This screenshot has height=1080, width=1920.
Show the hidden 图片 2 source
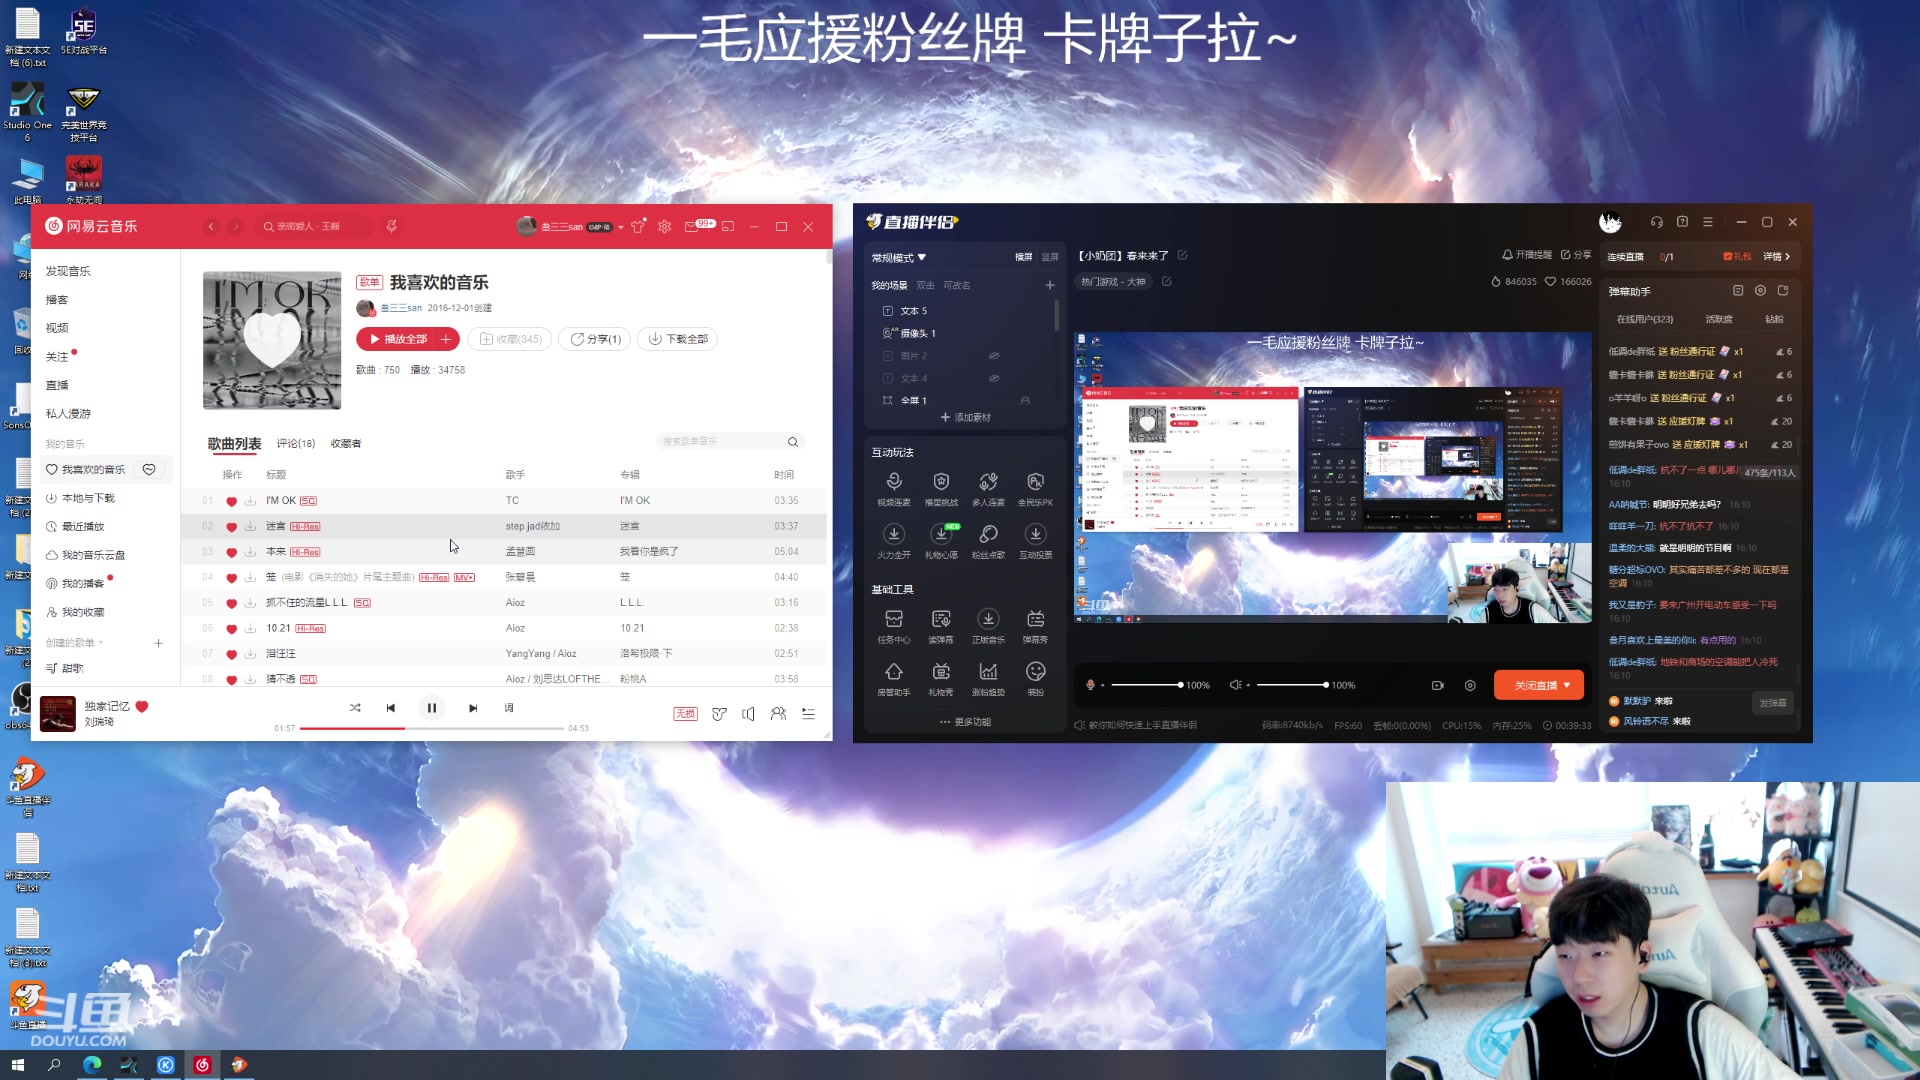coord(994,355)
